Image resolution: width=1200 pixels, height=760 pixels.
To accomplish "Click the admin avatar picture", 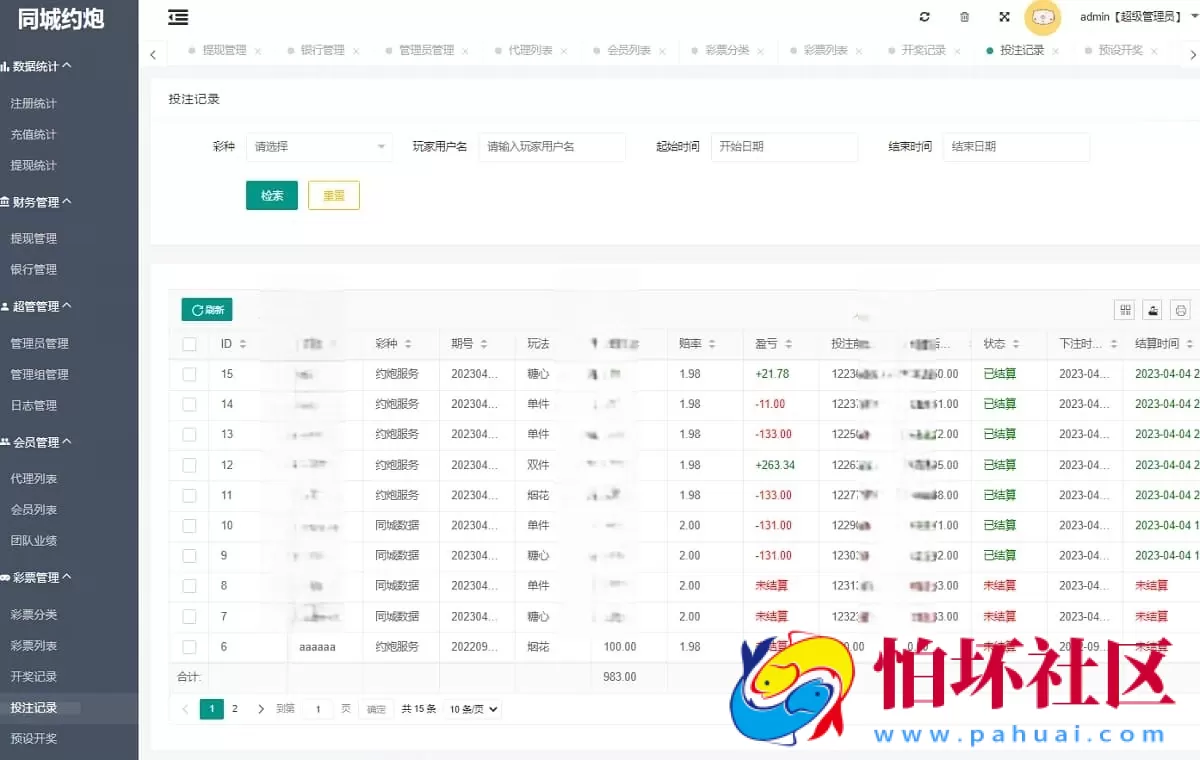I will click(1043, 17).
